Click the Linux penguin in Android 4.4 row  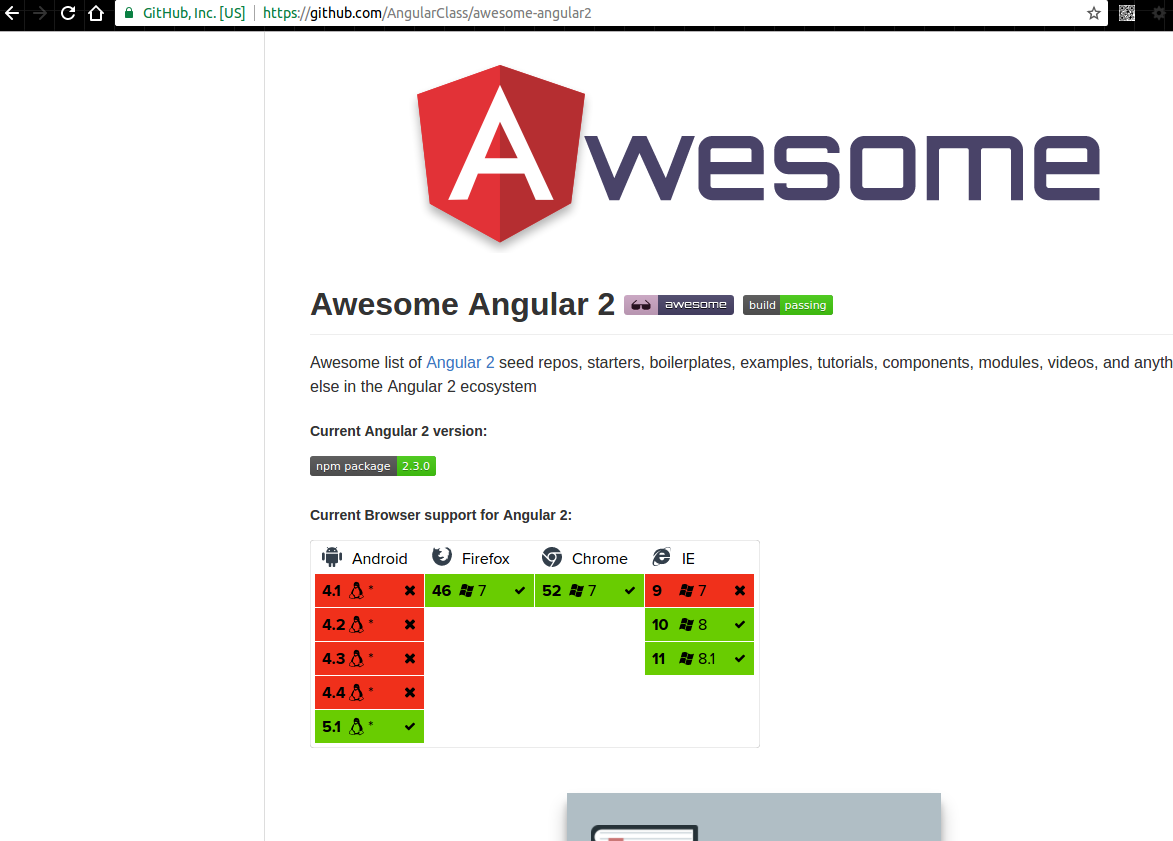pyautogui.click(x=357, y=692)
